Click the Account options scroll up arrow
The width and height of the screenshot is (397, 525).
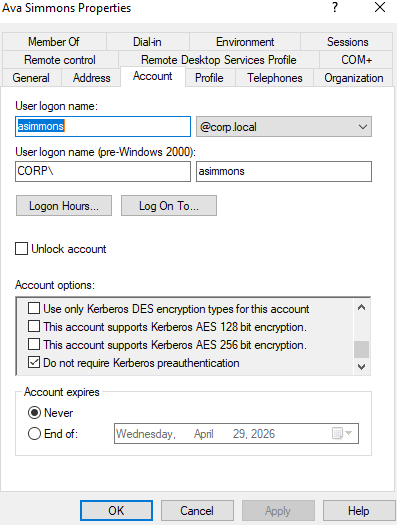362,307
